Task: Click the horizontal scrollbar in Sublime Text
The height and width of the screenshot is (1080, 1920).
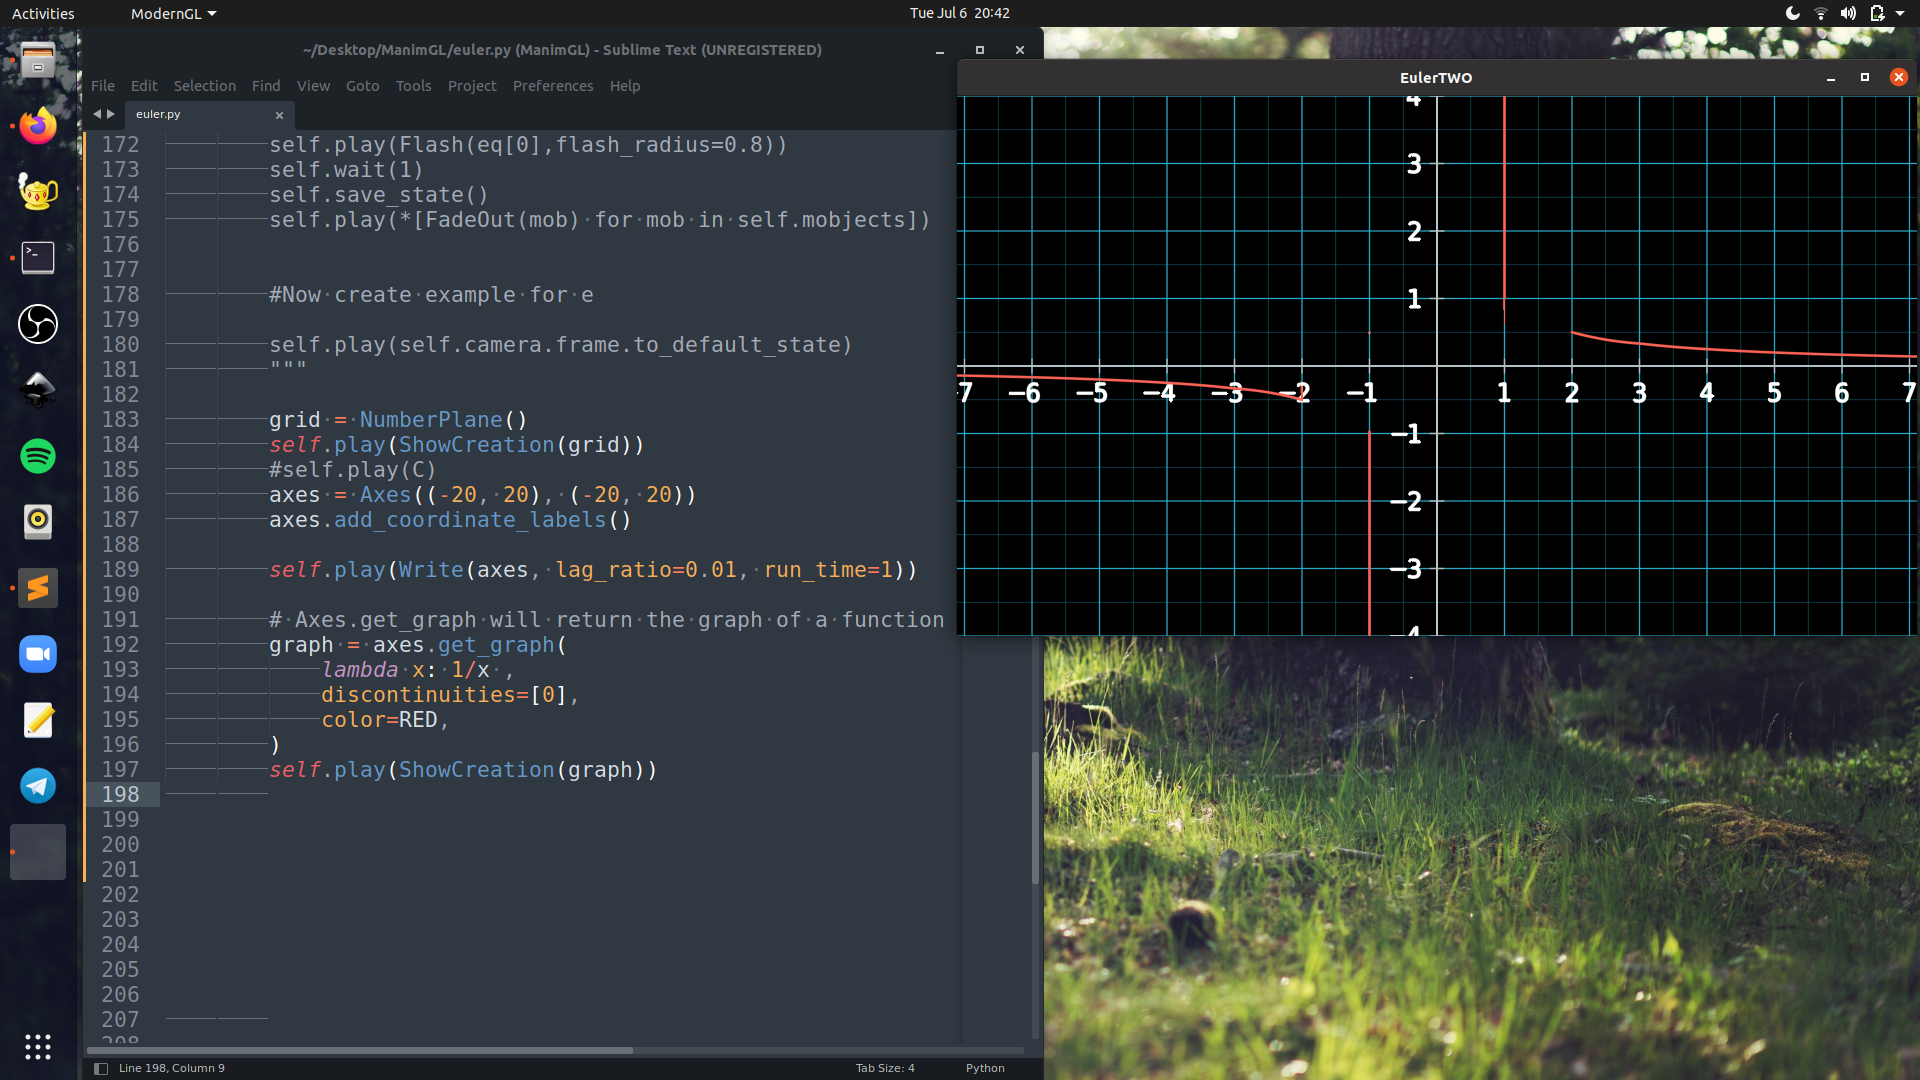Action: tap(360, 1050)
